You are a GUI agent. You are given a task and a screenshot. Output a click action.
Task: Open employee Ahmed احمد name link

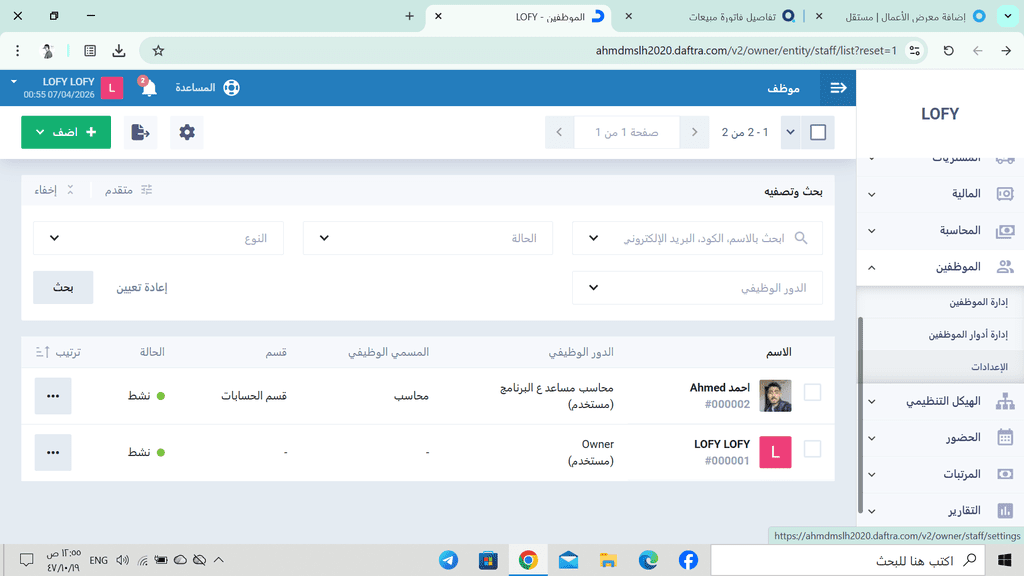(x=720, y=387)
